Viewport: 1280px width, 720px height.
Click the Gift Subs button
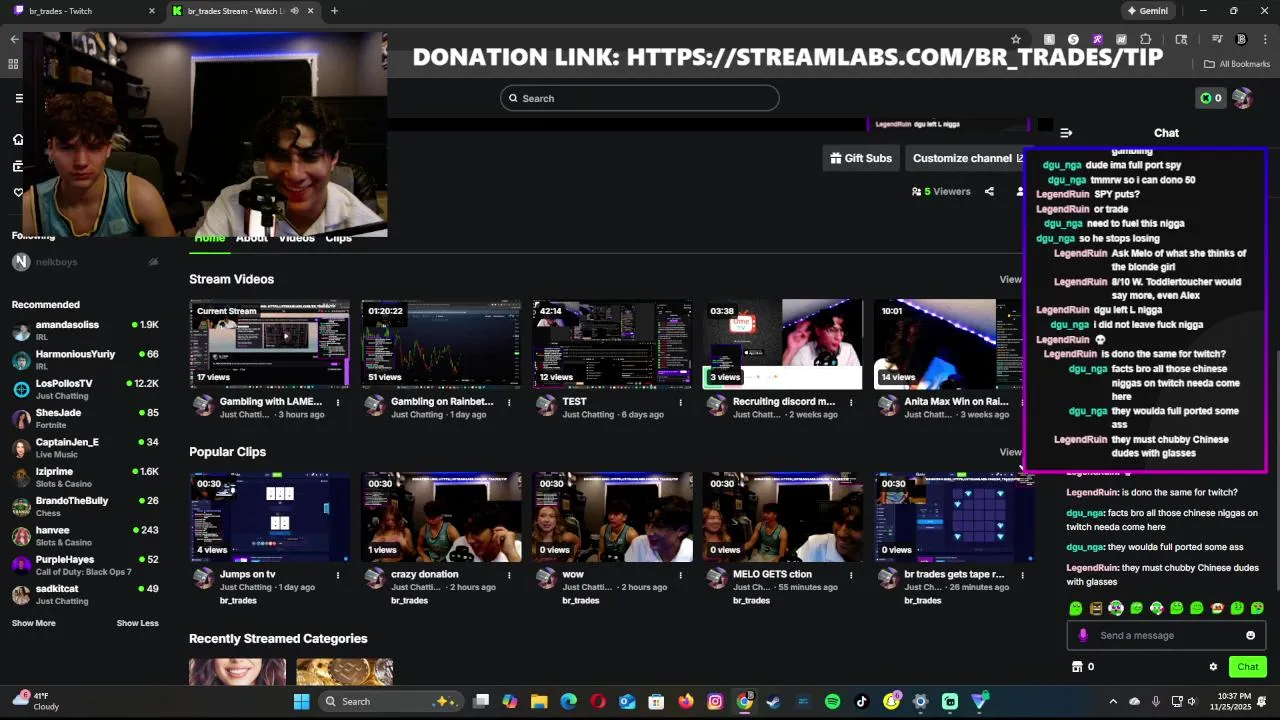[x=861, y=158]
